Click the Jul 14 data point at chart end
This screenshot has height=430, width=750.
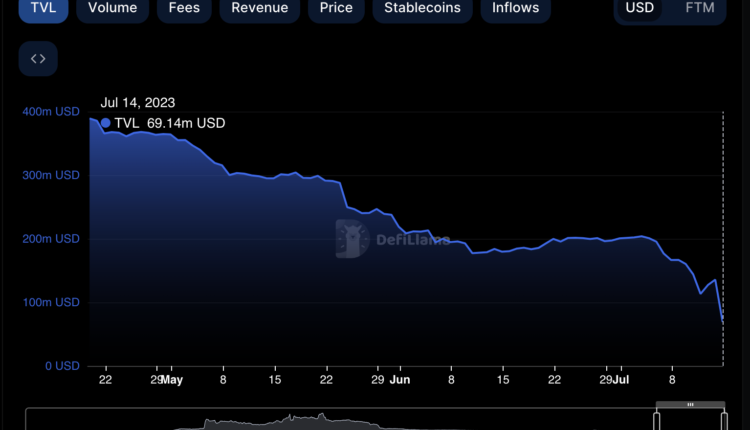723,322
